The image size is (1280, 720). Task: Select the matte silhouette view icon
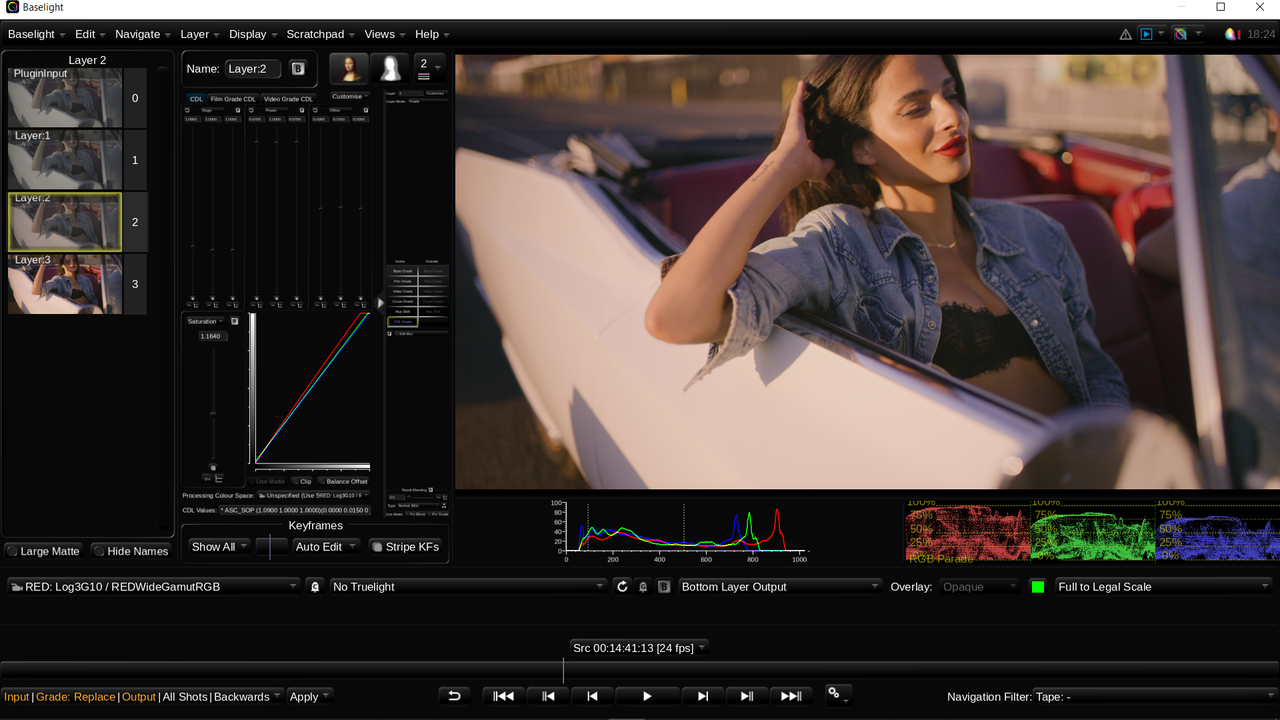[x=390, y=69]
